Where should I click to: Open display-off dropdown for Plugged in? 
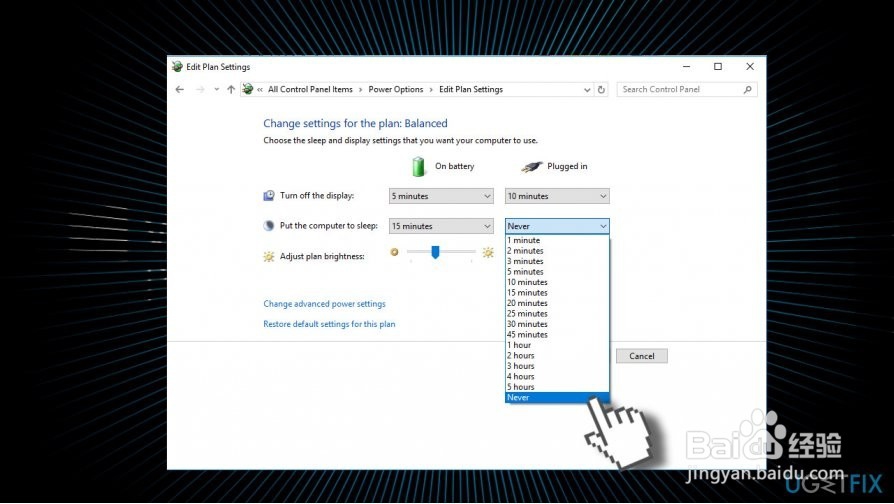coord(557,196)
